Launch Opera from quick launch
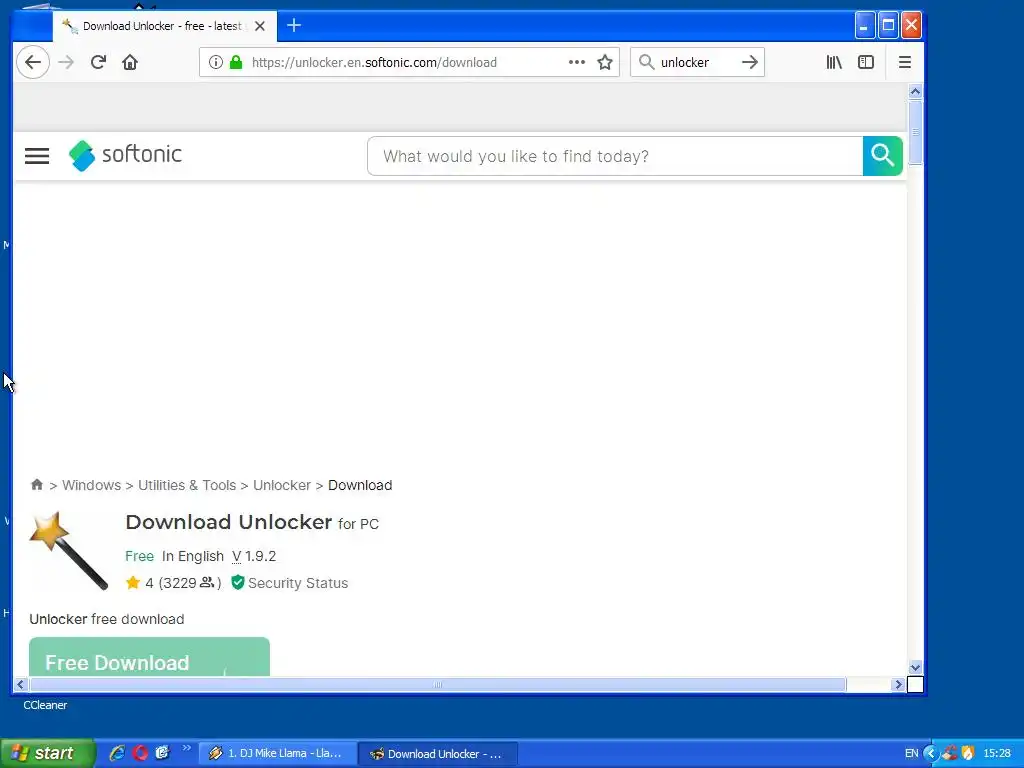 [140, 753]
